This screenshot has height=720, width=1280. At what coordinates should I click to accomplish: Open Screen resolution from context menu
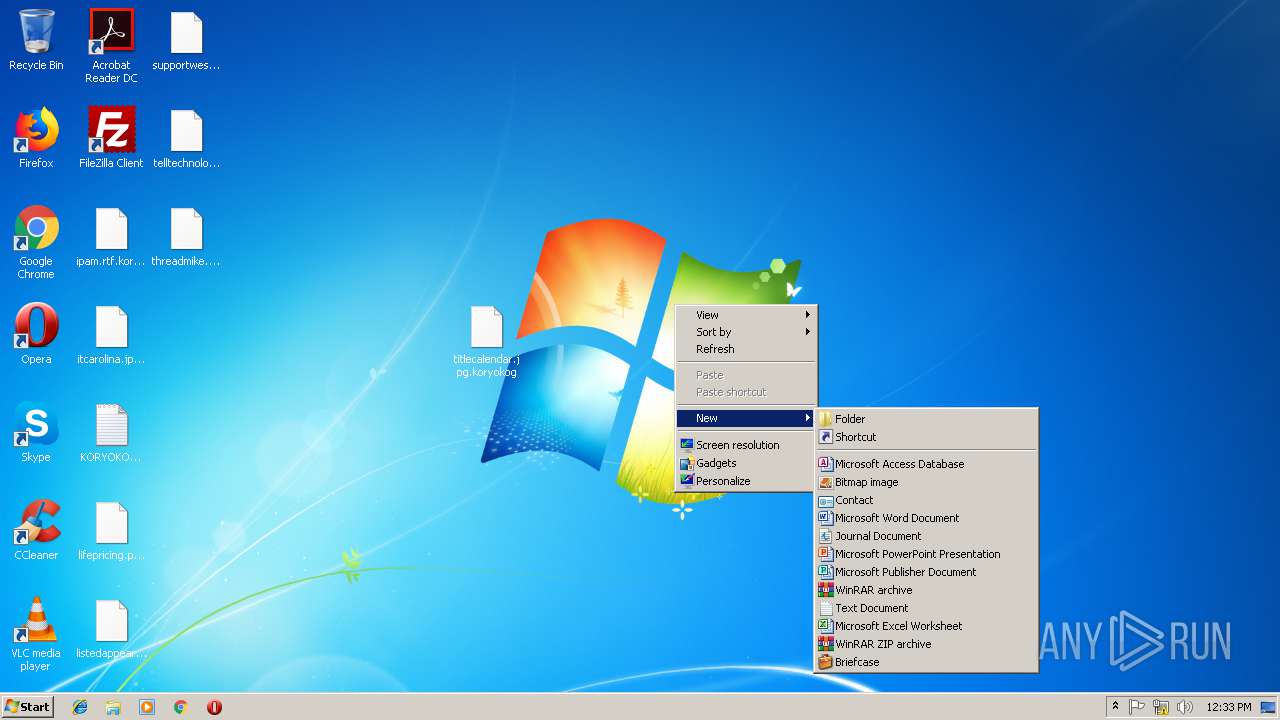click(746, 445)
